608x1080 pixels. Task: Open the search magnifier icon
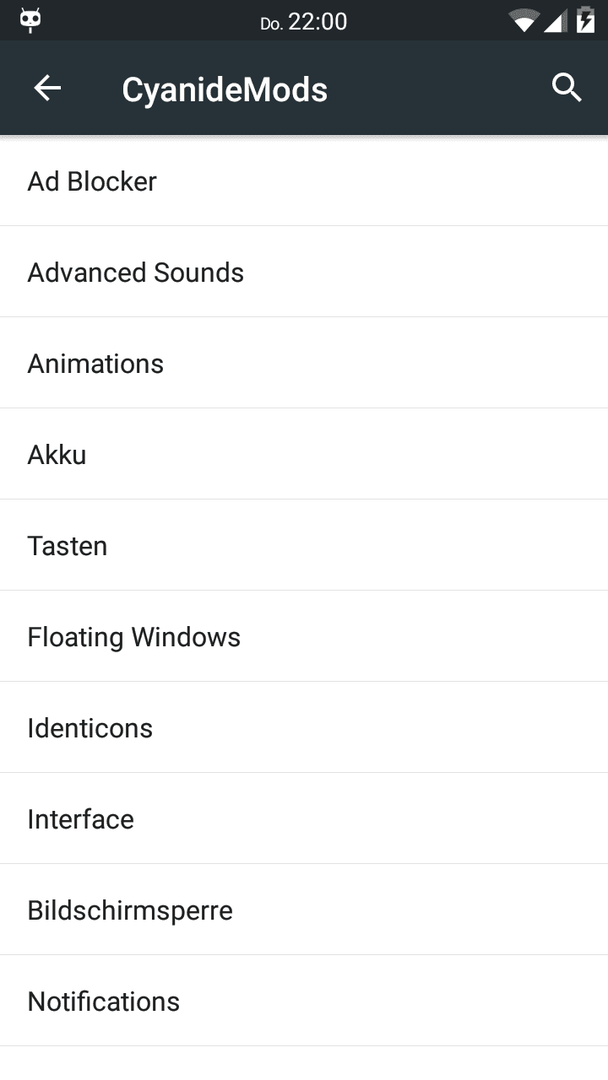[x=567, y=88]
